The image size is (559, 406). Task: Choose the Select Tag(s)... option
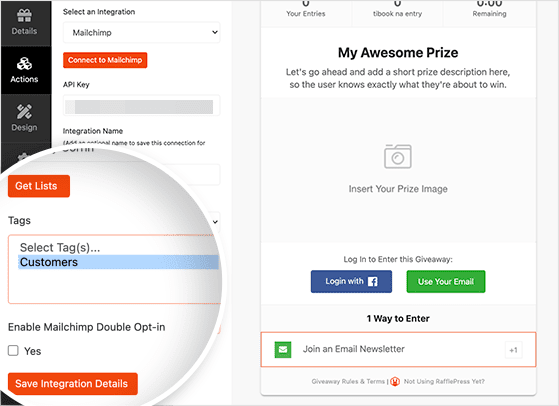pos(60,247)
